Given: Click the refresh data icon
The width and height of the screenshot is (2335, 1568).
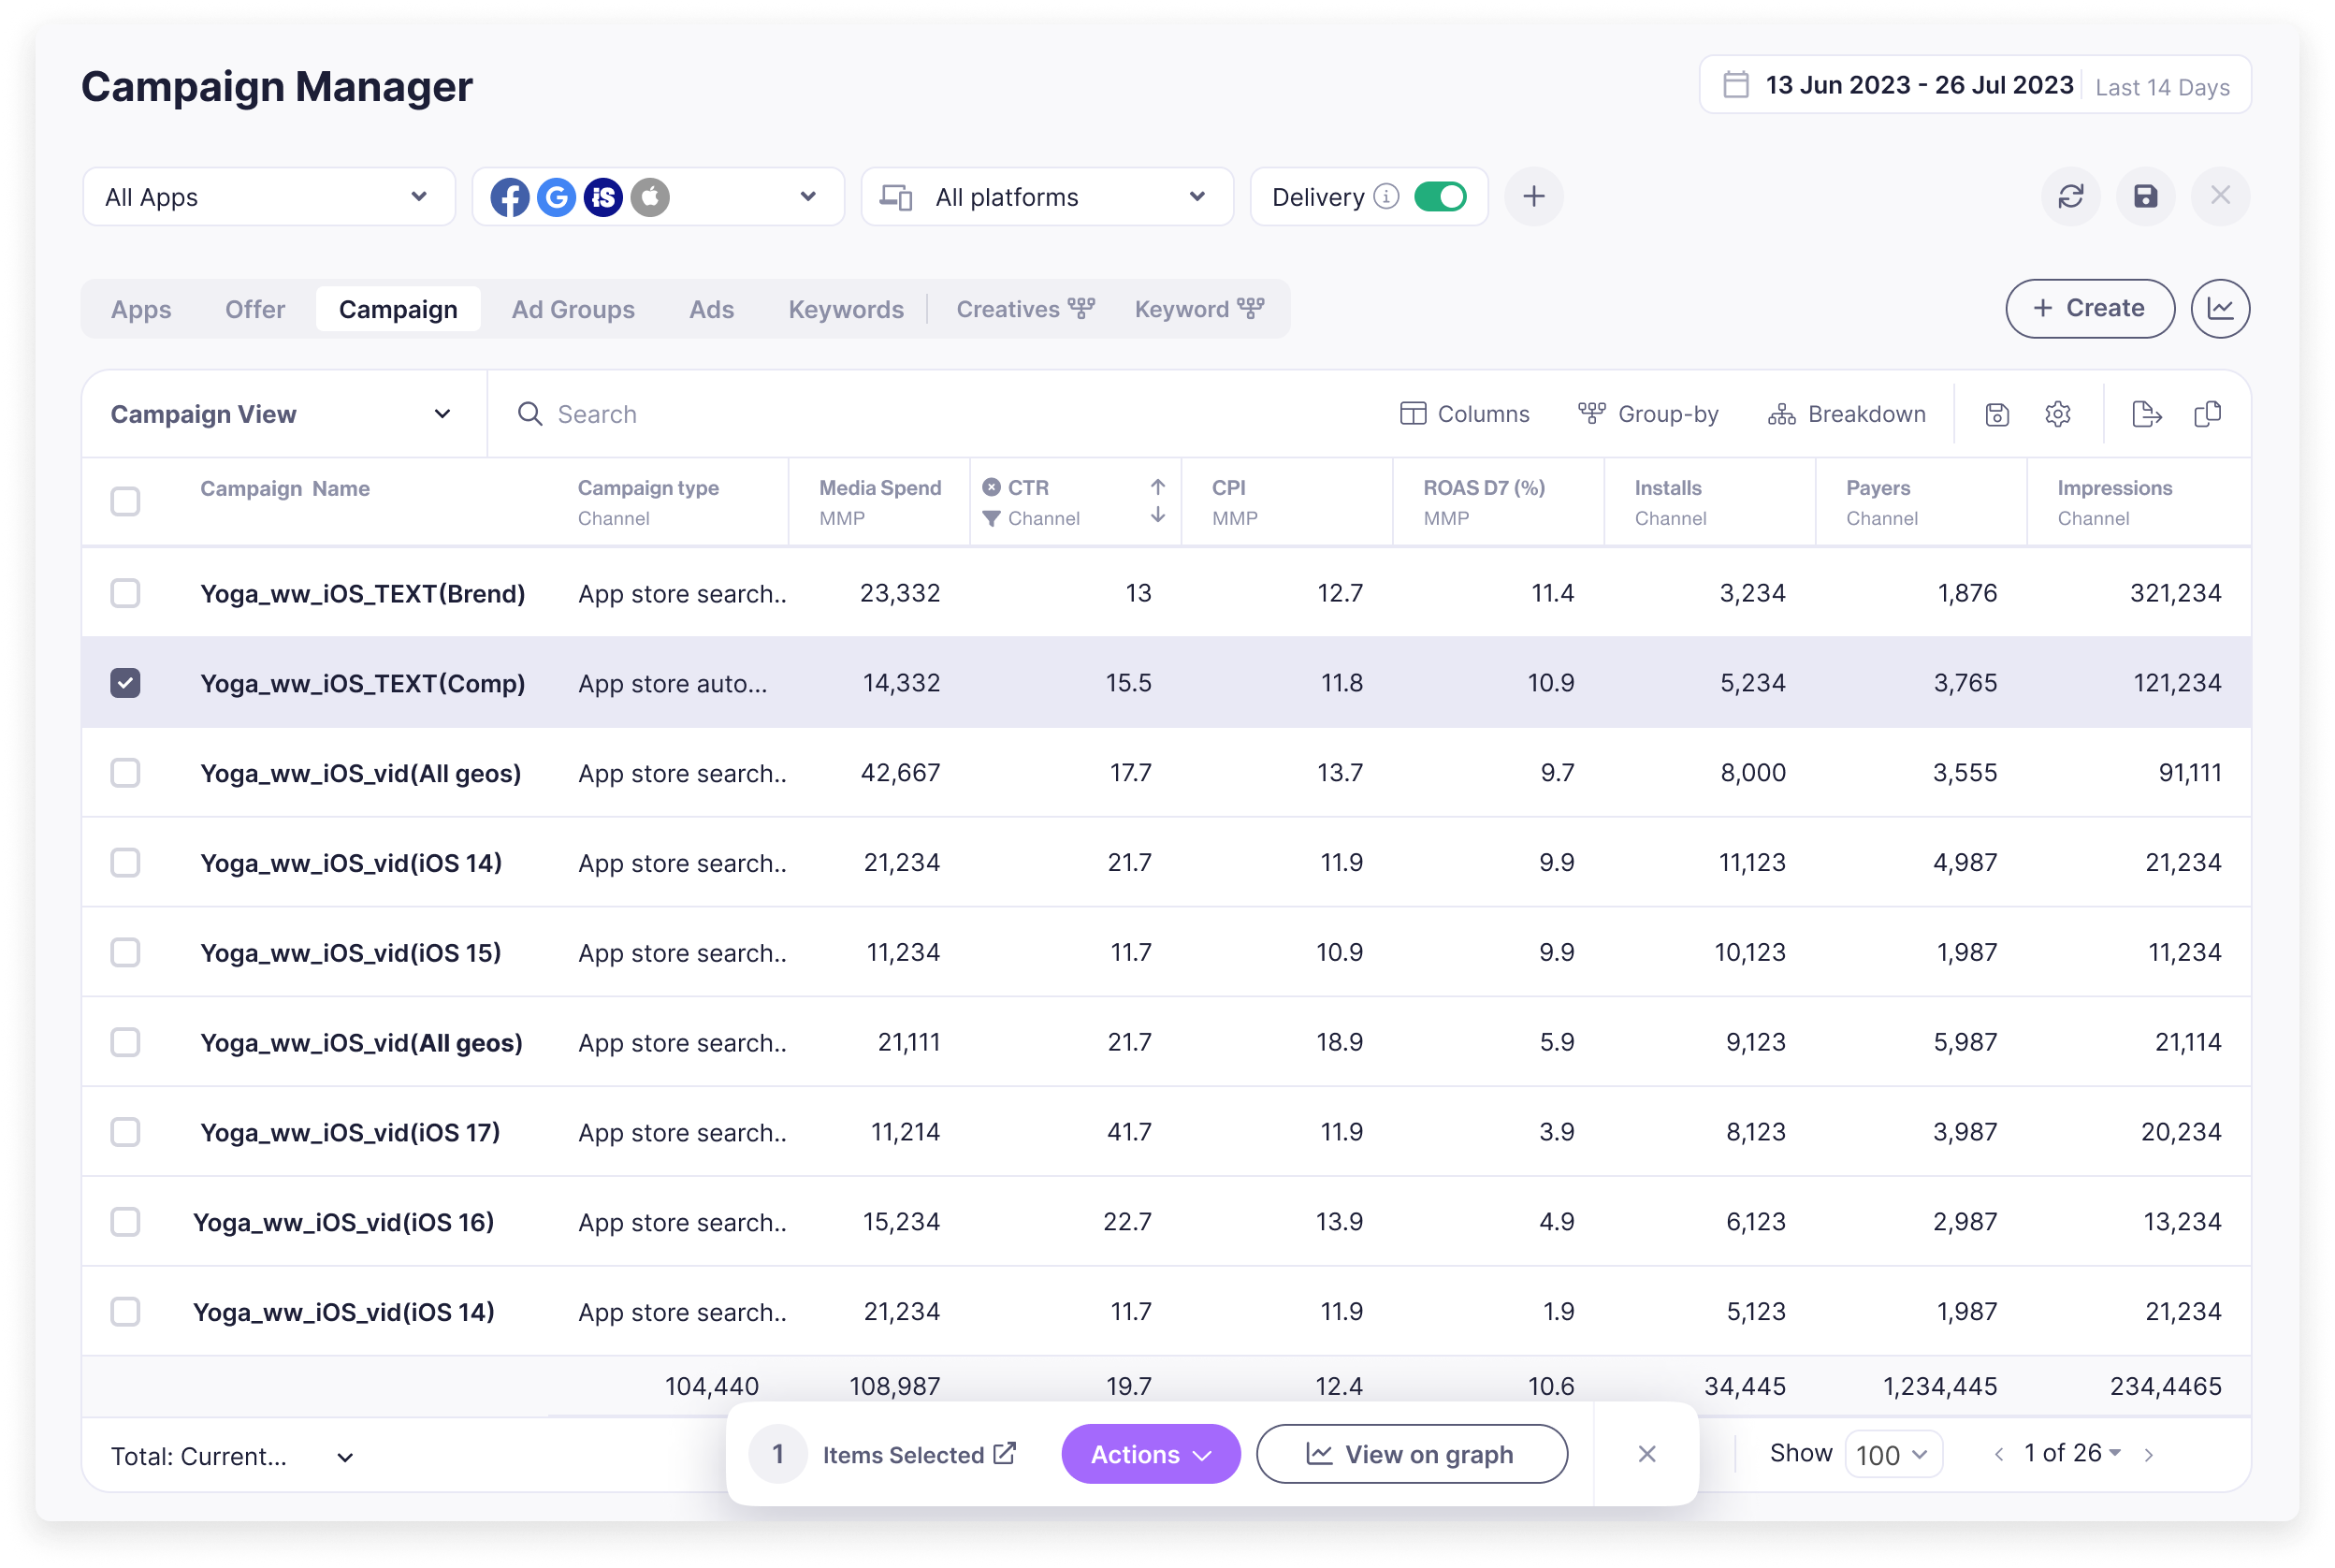Looking at the screenshot, I should pos(2070,196).
